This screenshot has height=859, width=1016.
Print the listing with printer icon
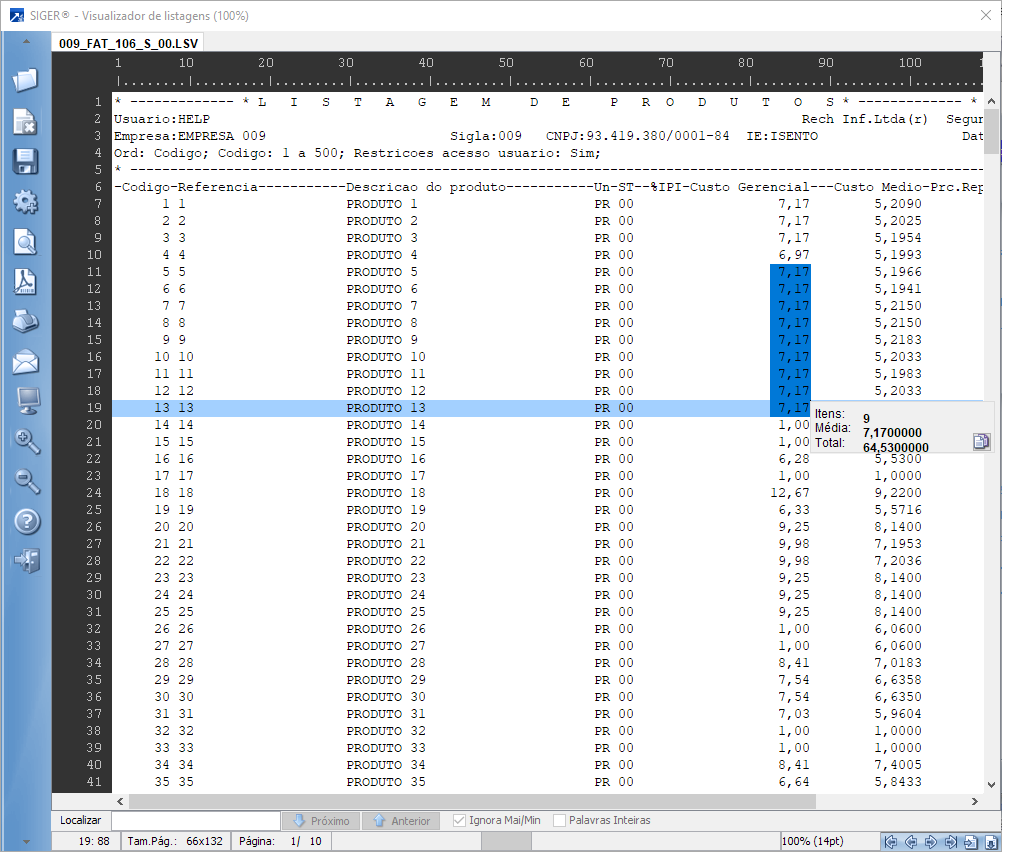pos(25,322)
